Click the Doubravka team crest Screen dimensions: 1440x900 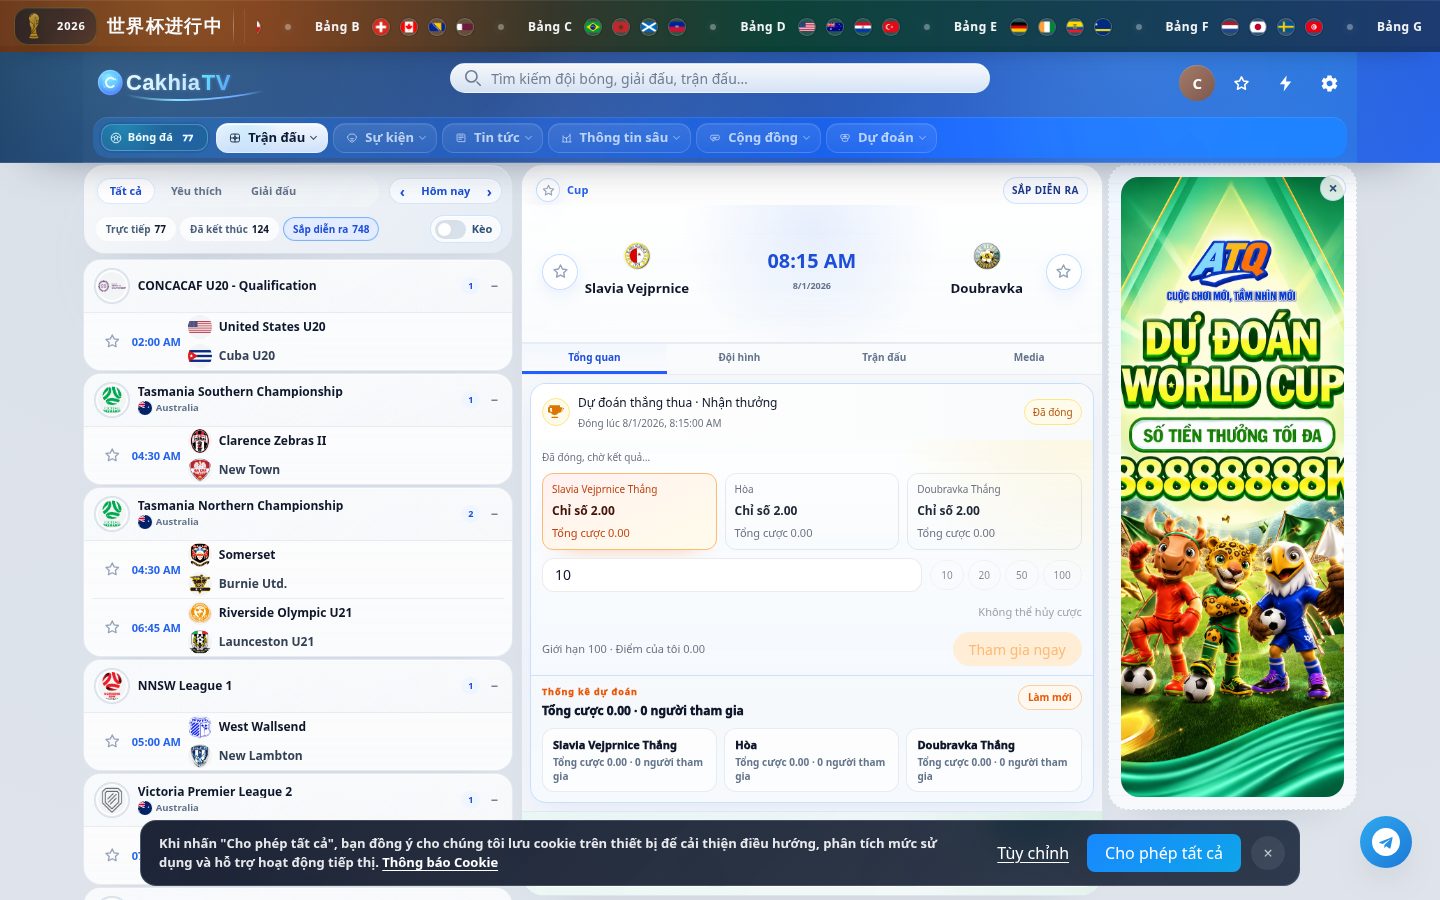tap(987, 256)
